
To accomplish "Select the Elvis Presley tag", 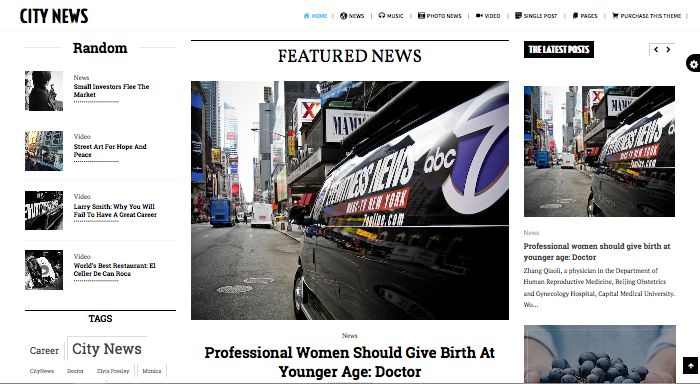I will tap(113, 371).
